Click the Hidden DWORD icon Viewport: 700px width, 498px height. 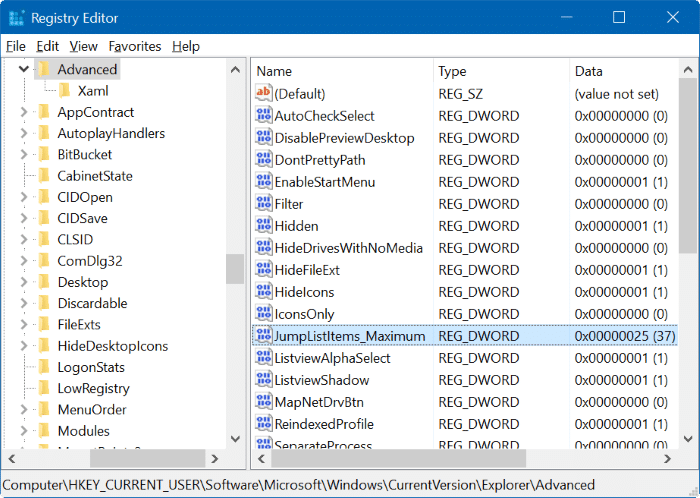tap(263, 225)
